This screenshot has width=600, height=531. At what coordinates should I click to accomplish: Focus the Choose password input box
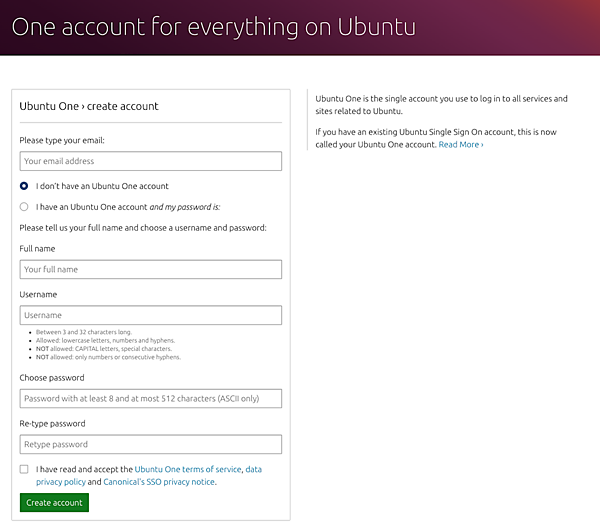(150, 398)
